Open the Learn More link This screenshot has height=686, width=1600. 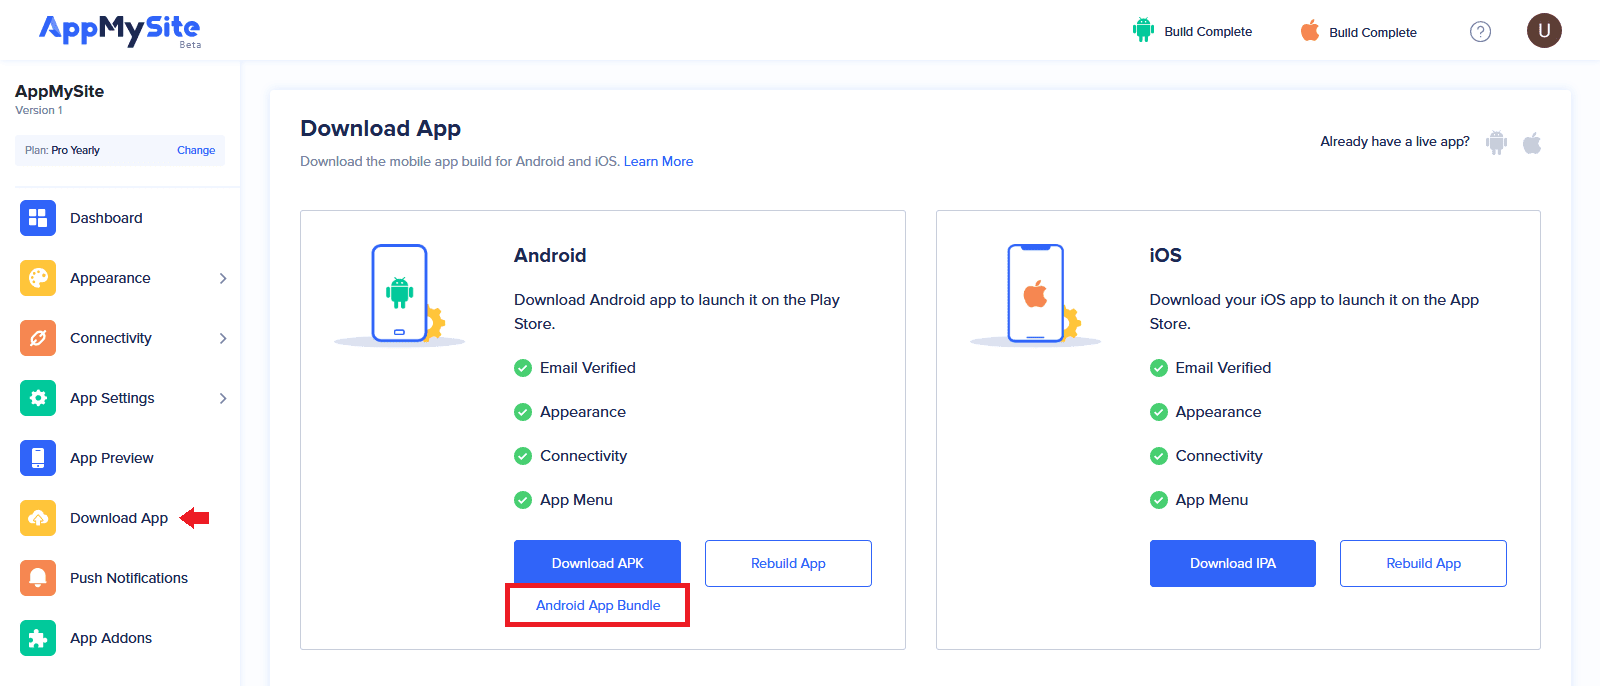coord(658,161)
